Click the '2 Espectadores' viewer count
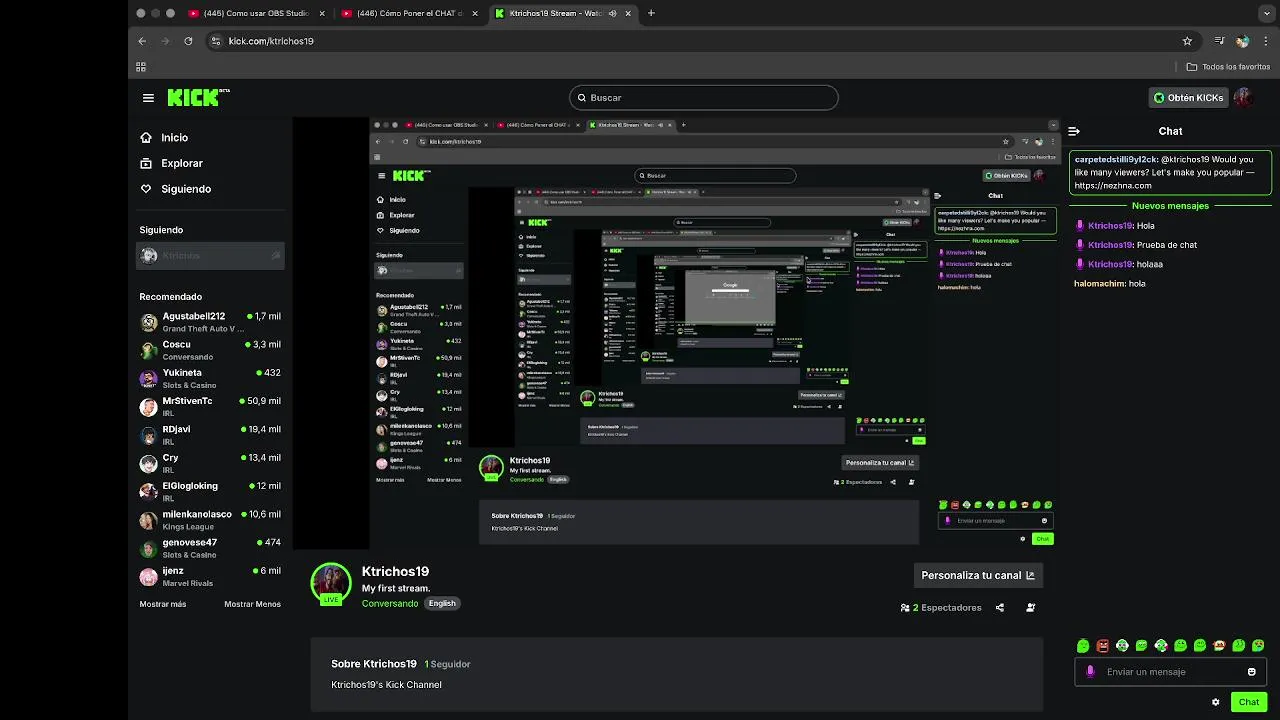 pos(941,607)
